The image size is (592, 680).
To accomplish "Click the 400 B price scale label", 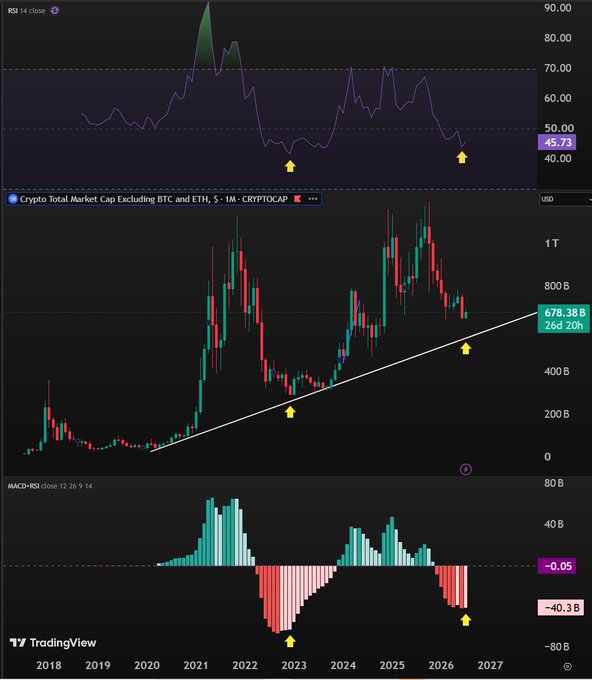I will [x=557, y=371].
